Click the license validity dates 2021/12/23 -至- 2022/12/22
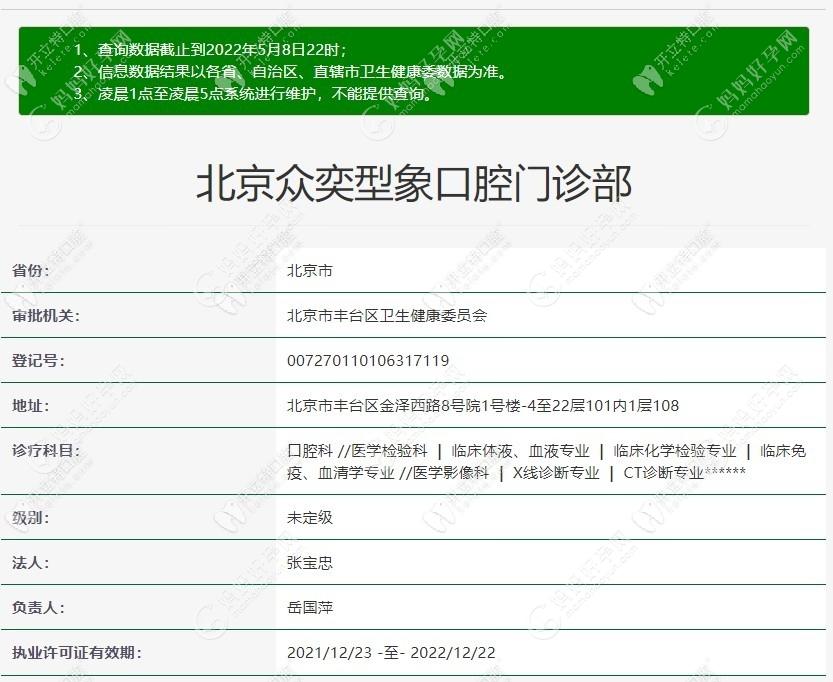 (x=390, y=653)
